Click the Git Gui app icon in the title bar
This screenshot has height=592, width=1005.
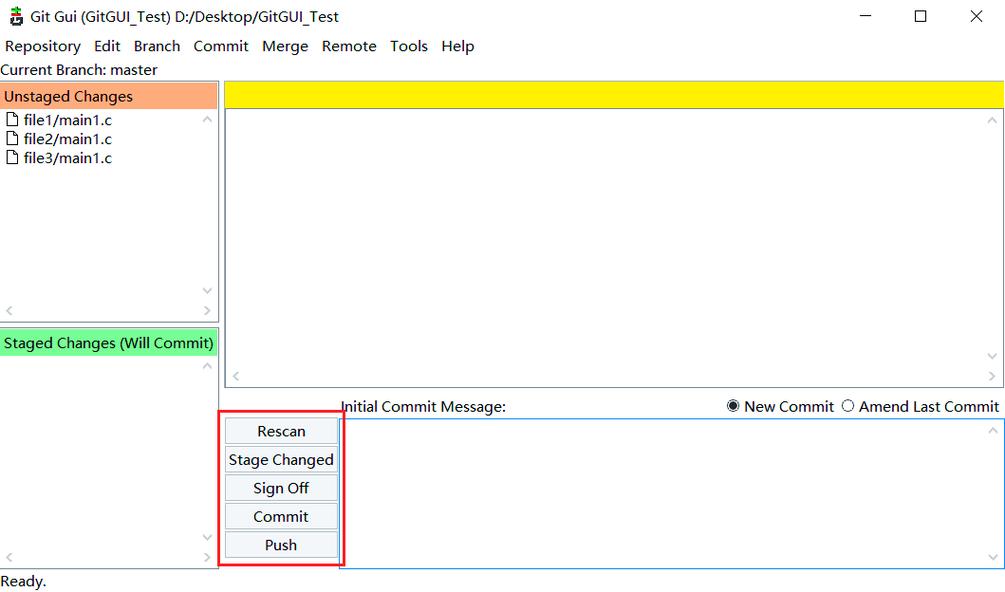16,16
